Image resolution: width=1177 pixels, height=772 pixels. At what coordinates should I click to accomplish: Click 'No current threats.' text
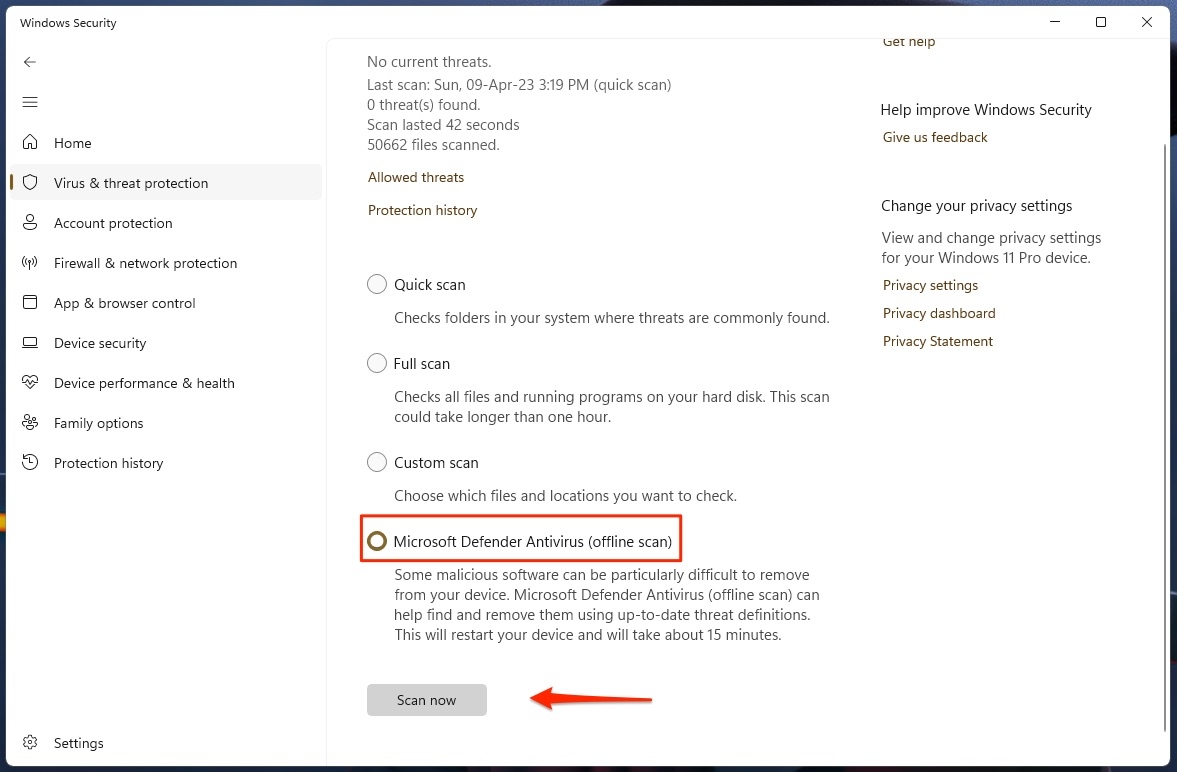[429, 62]
